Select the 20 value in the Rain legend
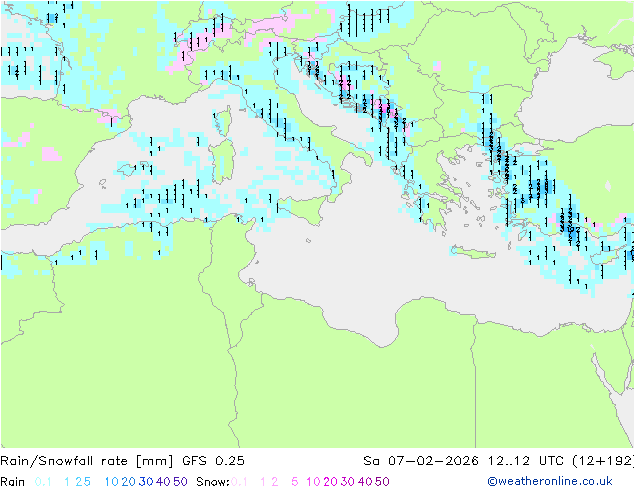This screenshot has width=634, height=490. [x=129, y=482]
